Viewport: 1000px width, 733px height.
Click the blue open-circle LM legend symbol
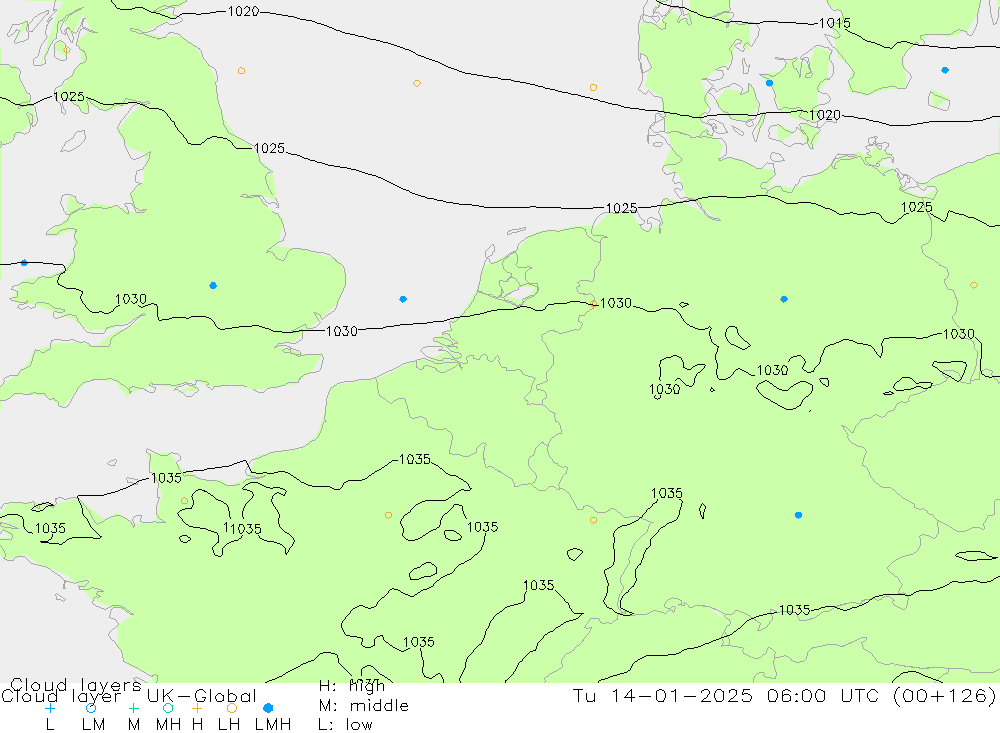[91, 708]
